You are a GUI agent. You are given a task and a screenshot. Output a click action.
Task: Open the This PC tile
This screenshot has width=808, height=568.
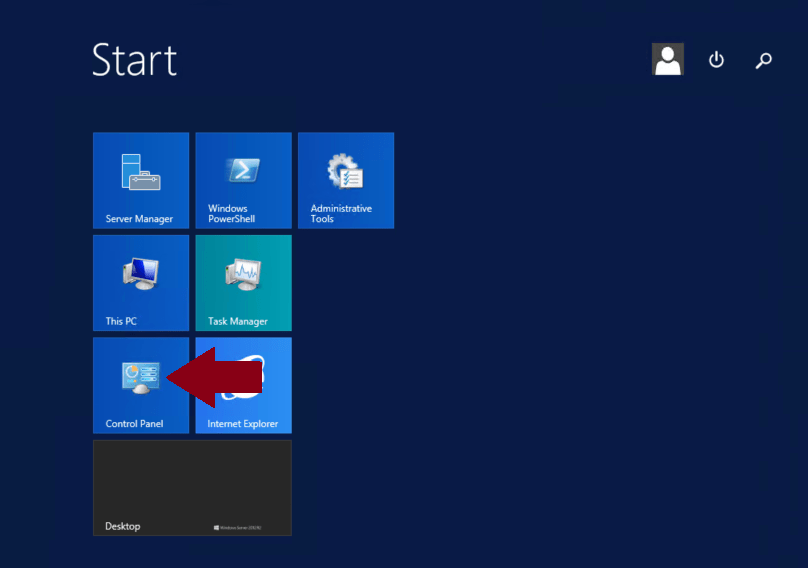(141, 283)
